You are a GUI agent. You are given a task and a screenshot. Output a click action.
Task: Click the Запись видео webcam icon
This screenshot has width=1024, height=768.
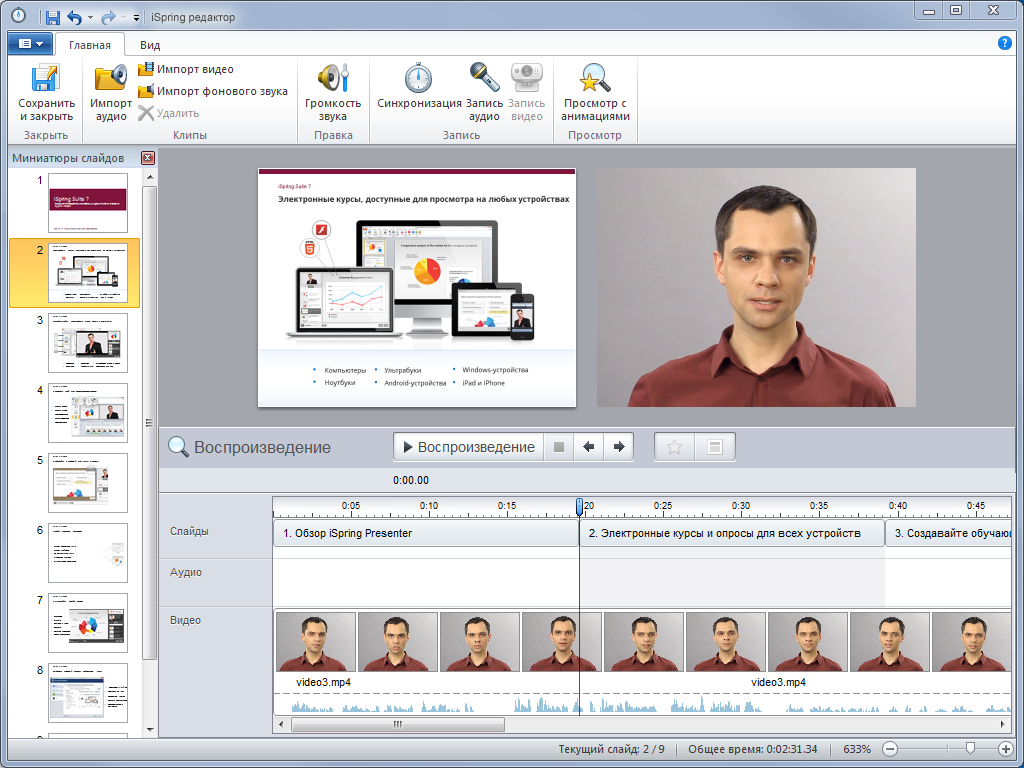[526, 93]
